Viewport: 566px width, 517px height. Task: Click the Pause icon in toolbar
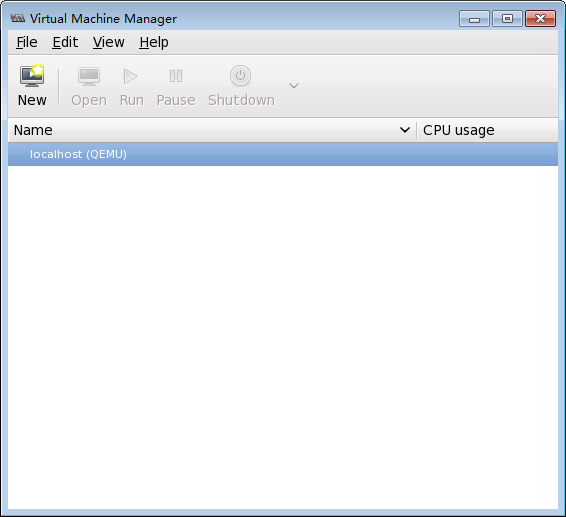[x=176, y=76]
